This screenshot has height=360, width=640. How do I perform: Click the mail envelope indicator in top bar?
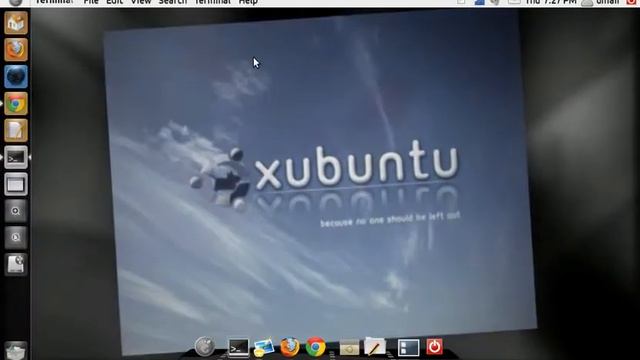(513, 2)
